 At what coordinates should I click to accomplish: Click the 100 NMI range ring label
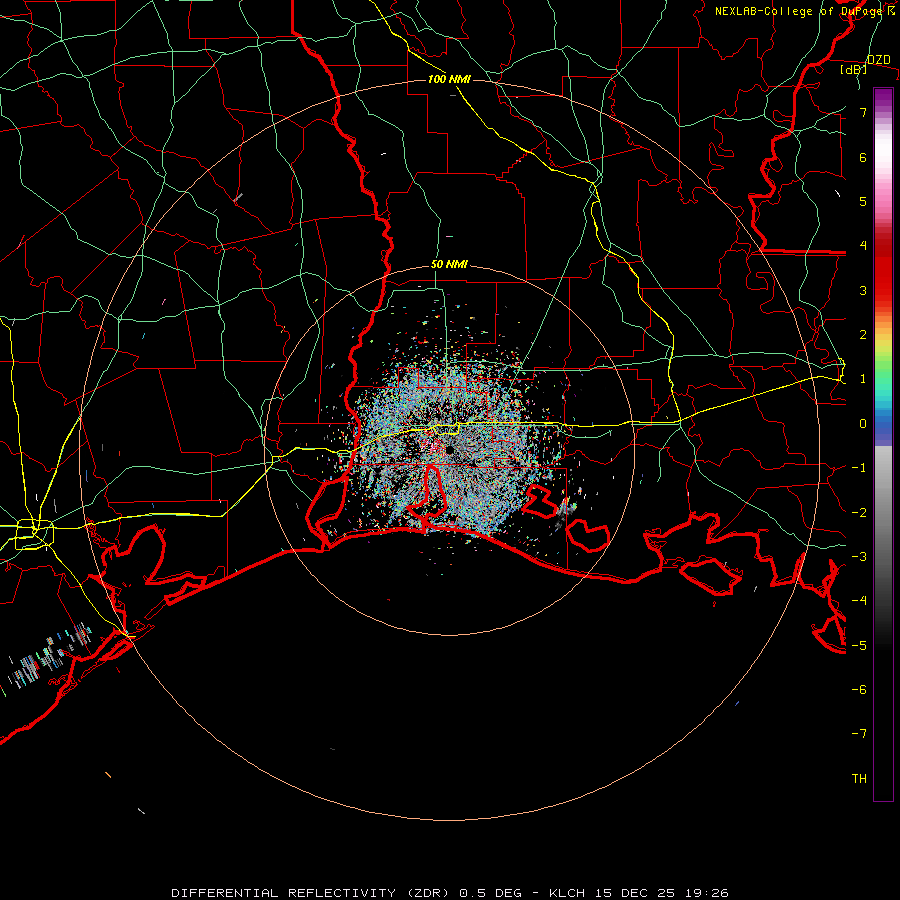tap(449, 79)
